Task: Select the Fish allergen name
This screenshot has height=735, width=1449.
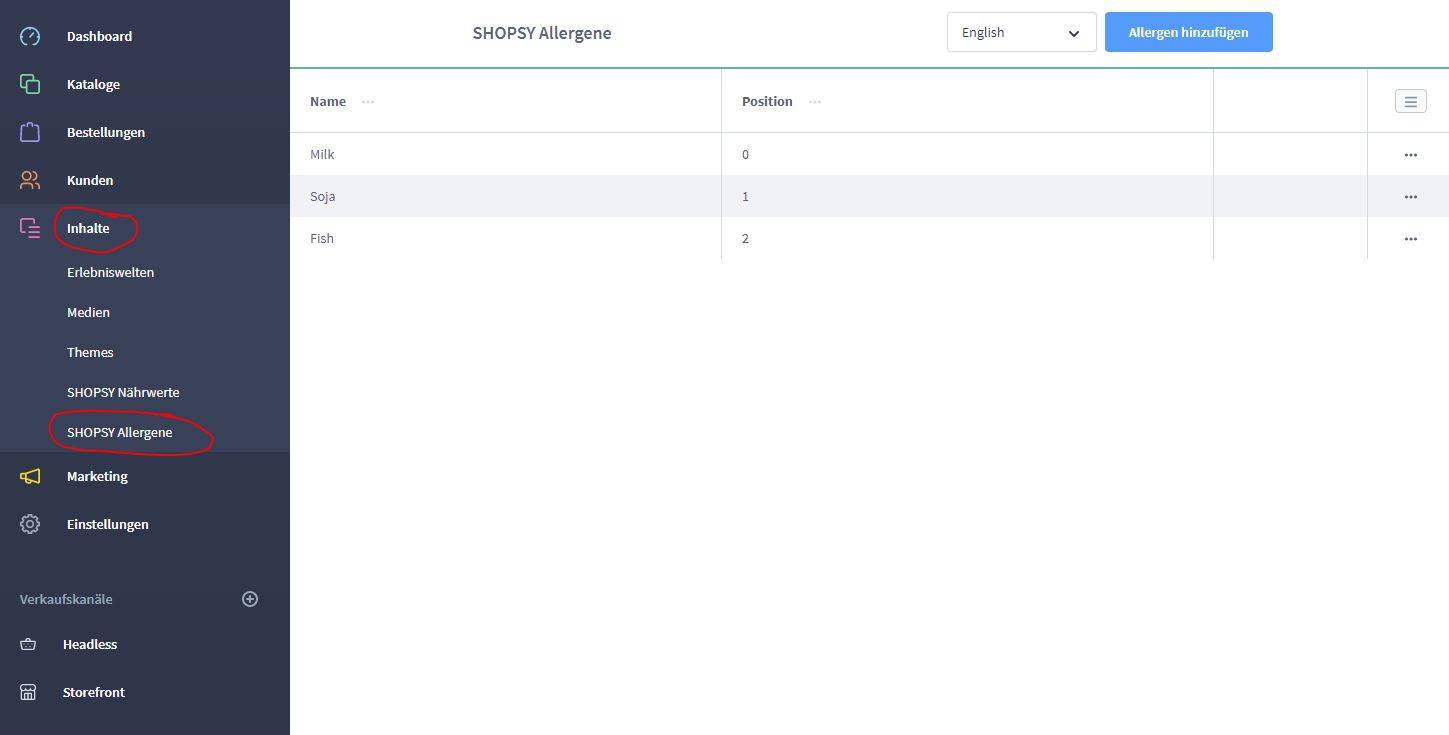Action: (322, 238)
